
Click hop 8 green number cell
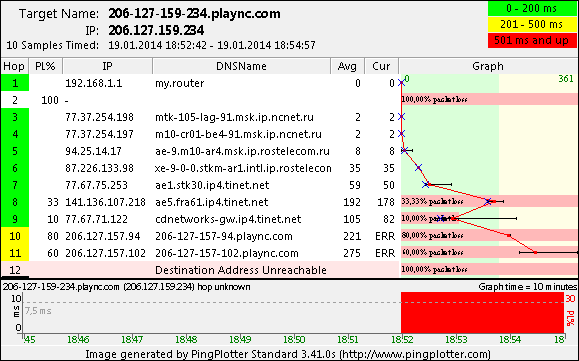(15, 202)
